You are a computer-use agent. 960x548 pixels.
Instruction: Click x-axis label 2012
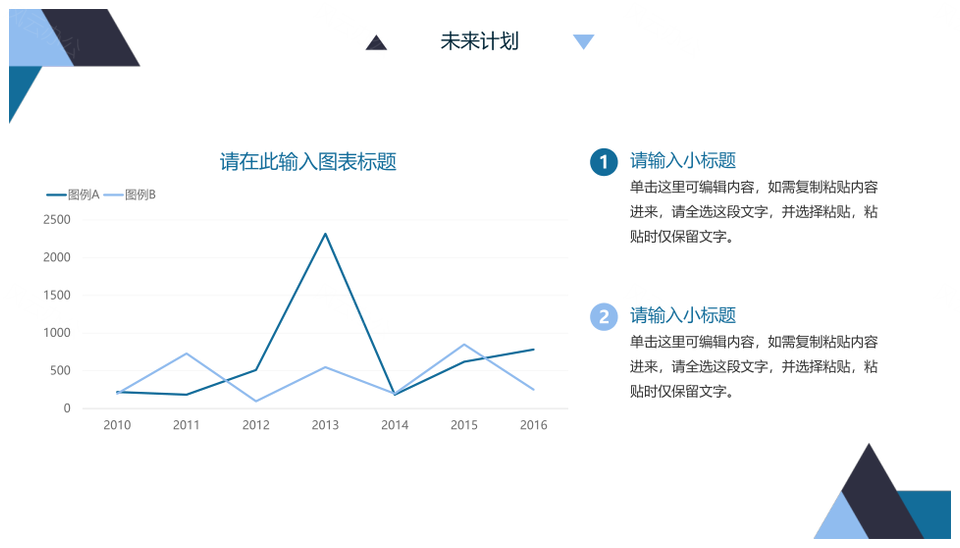coord(256,425)
